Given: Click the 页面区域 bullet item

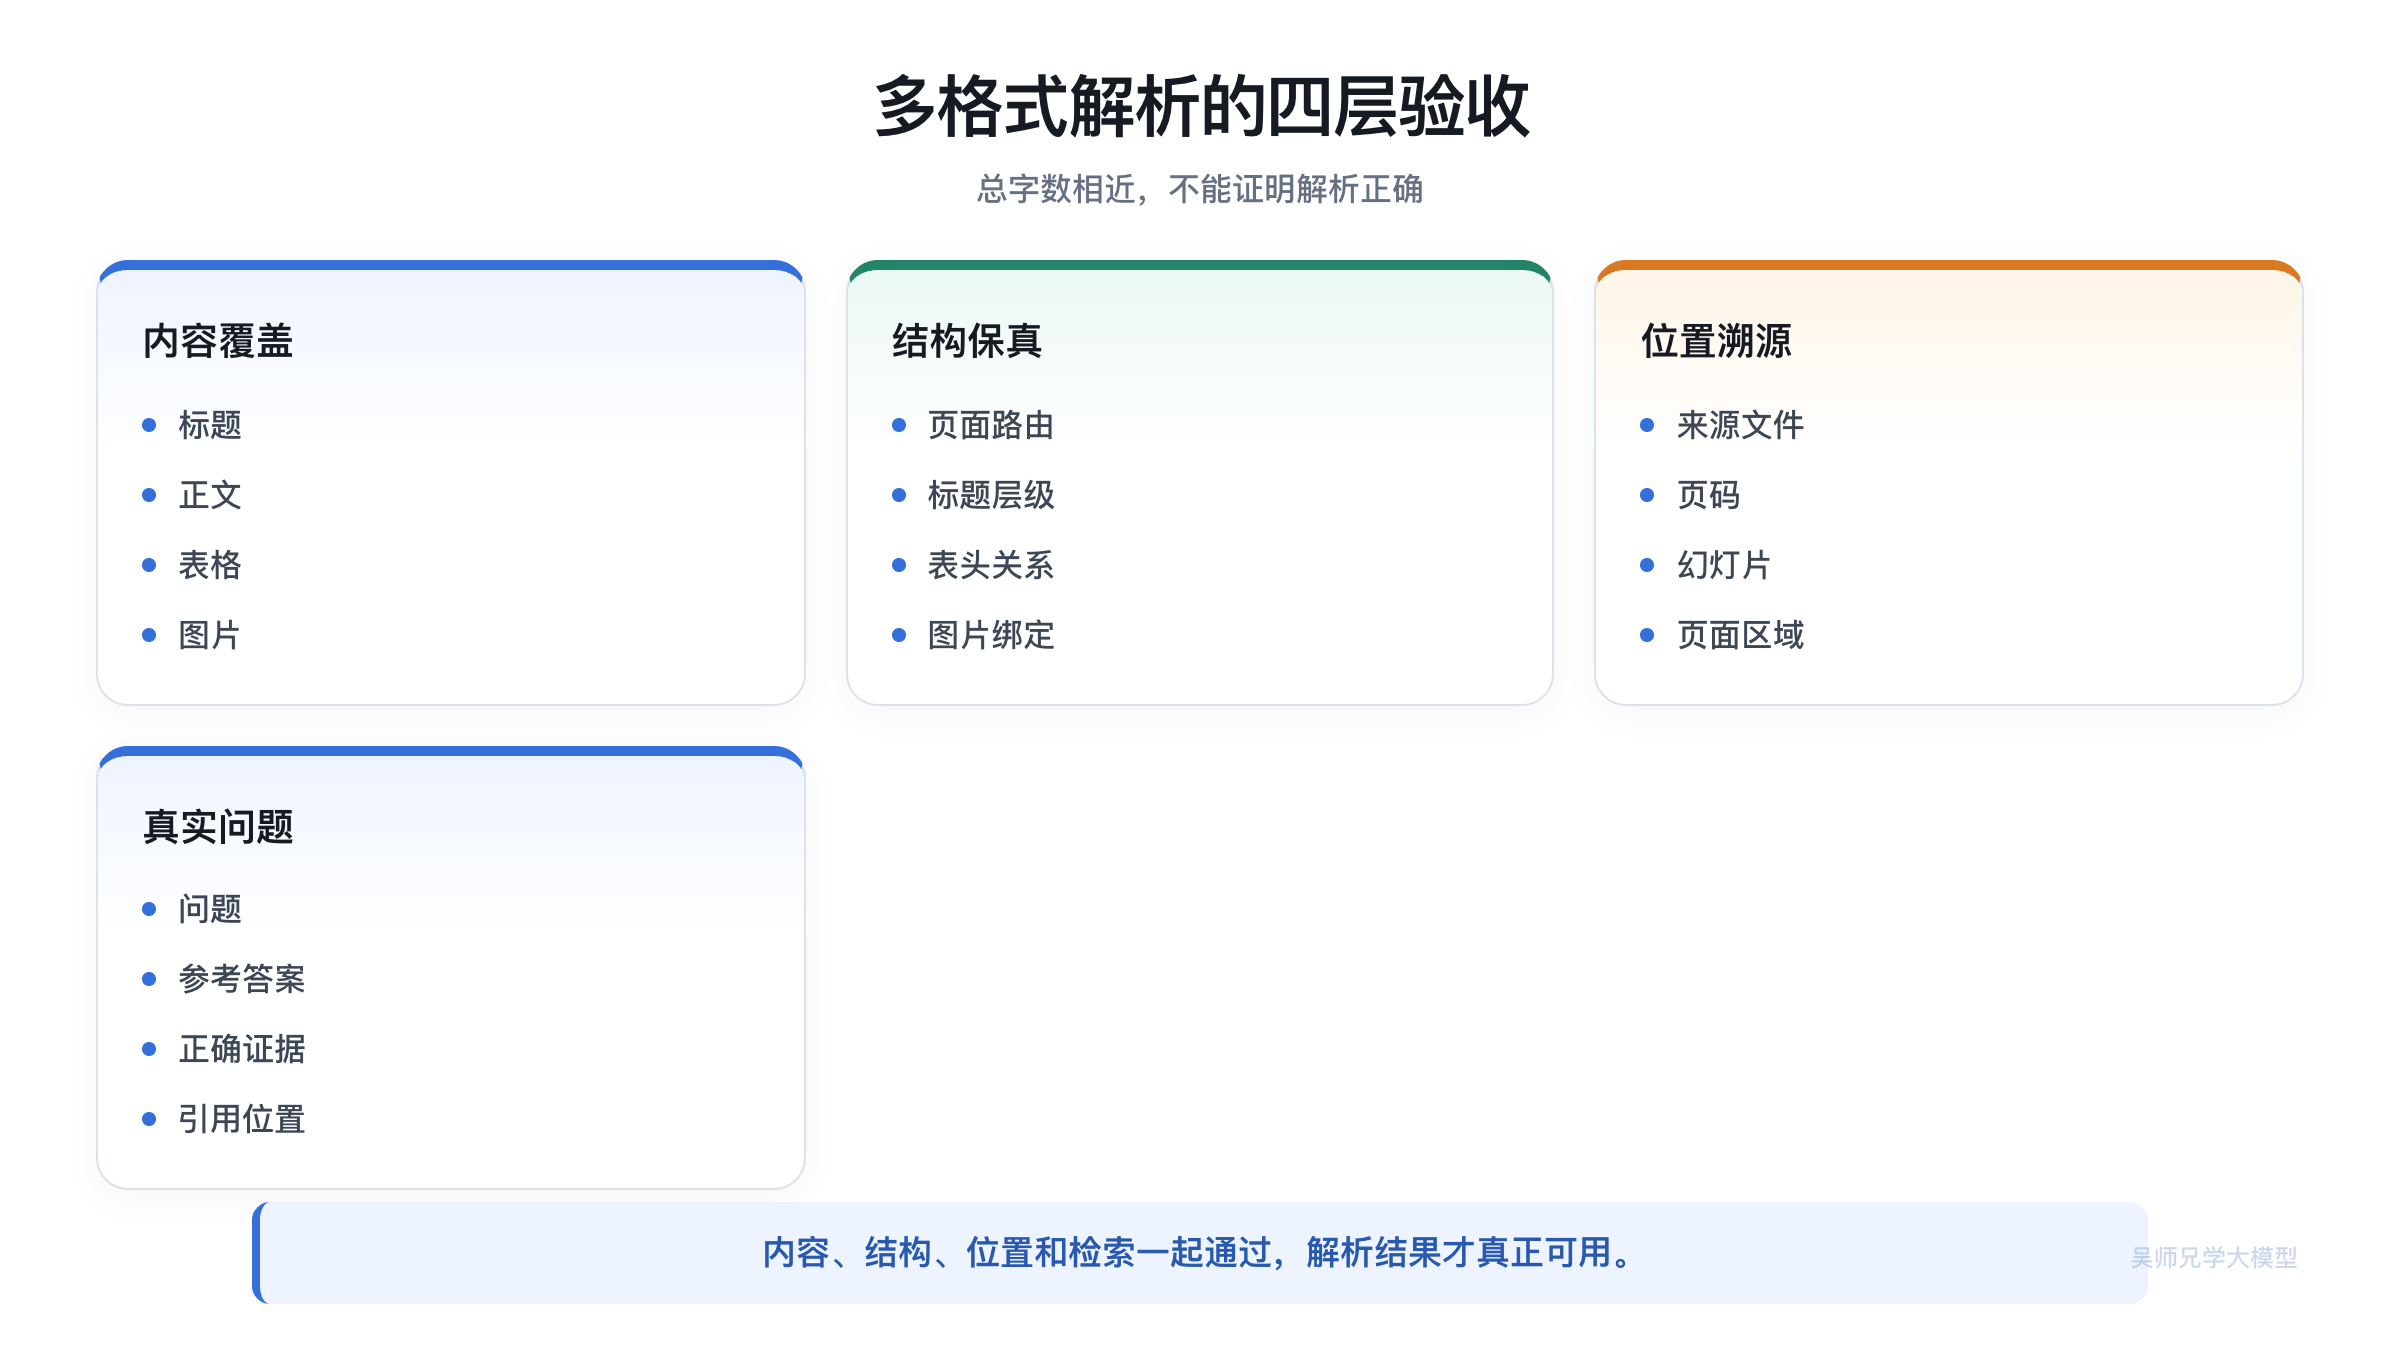Looking at the screenshot, I should 1740,635.
